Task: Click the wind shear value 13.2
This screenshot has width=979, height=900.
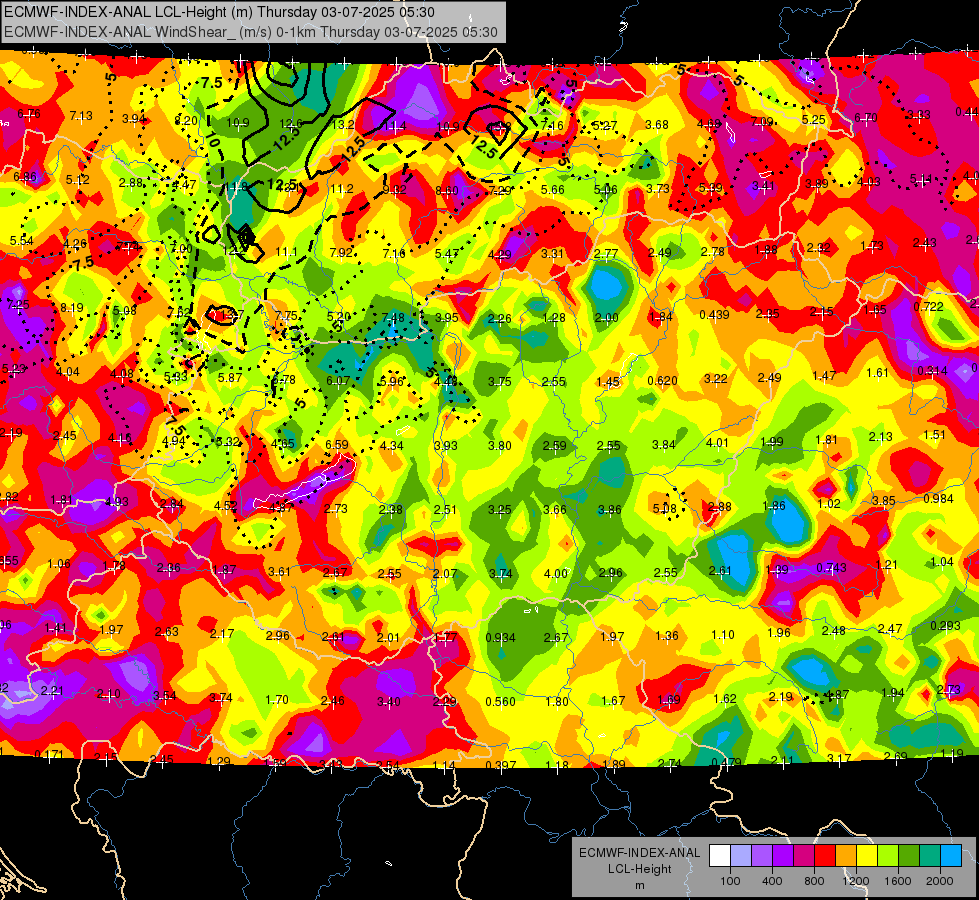Action: (x=343, y=125)
